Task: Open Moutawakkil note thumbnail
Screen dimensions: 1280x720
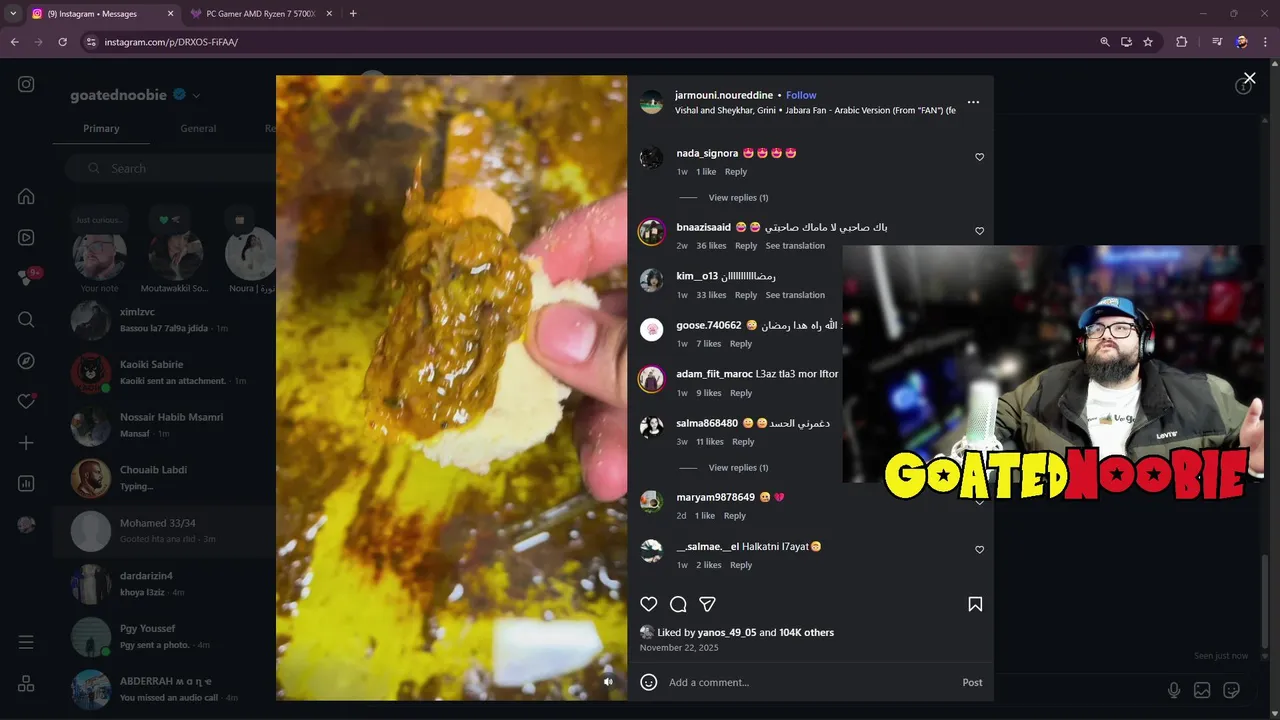Action: coord(175,254)
